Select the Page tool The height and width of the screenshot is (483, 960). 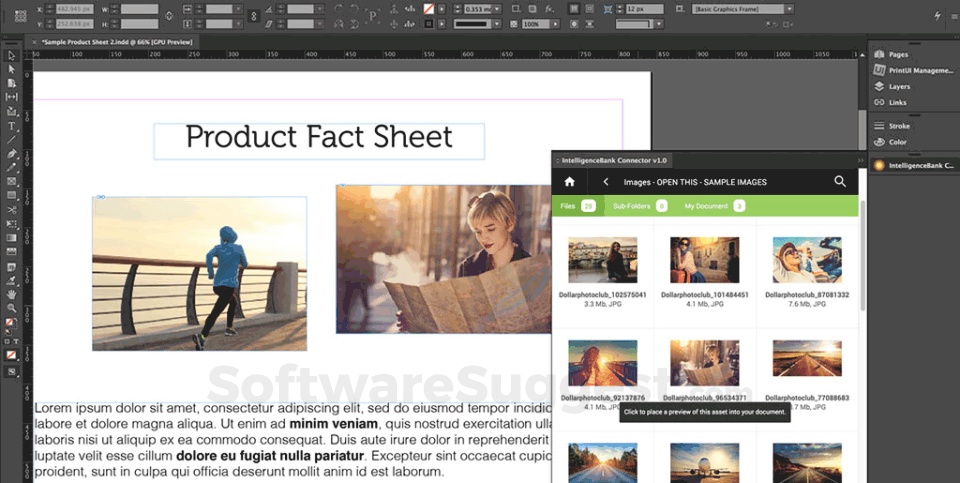[12, 83]
